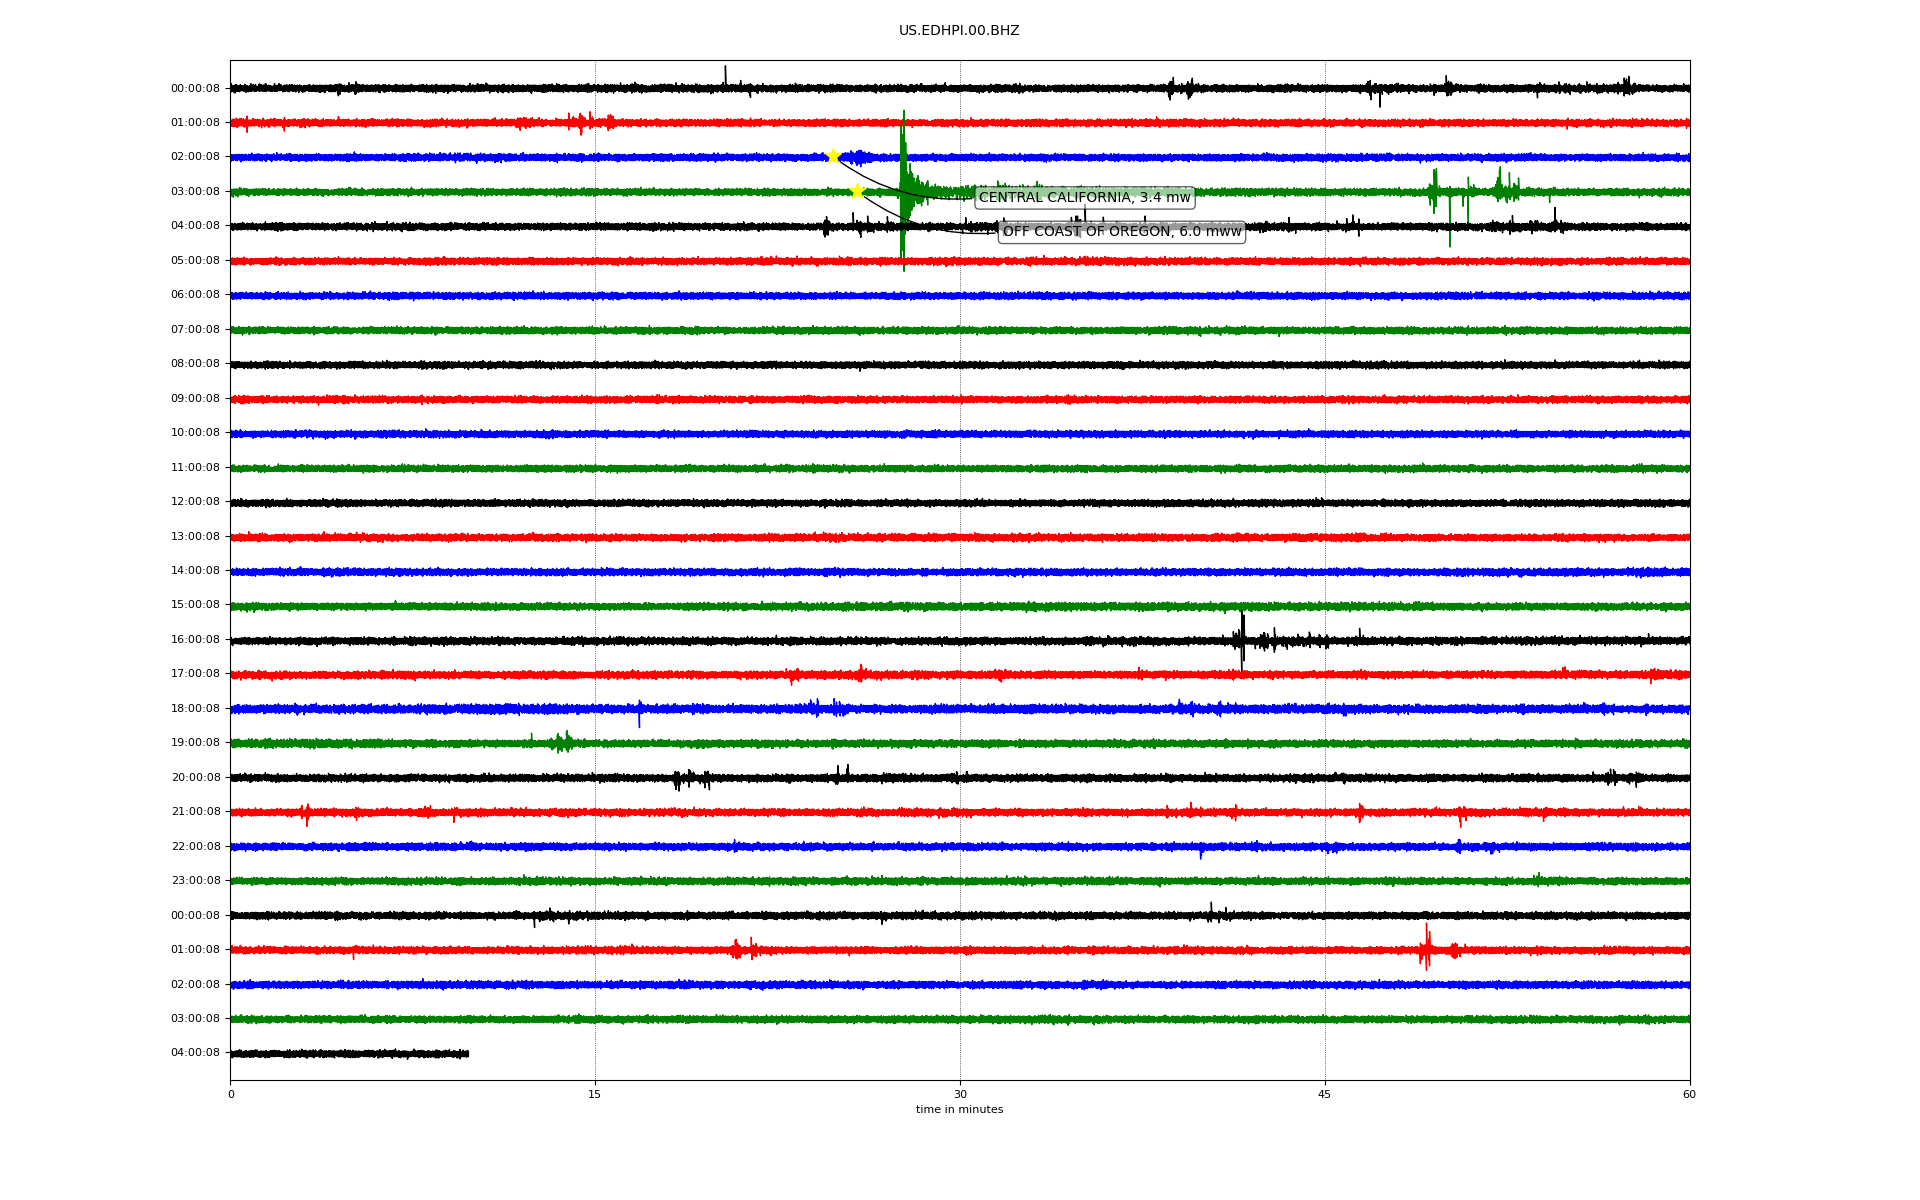Click the 60 tick label on the x-axis
1920x1200 pixels.
tap(1689, 1094)
